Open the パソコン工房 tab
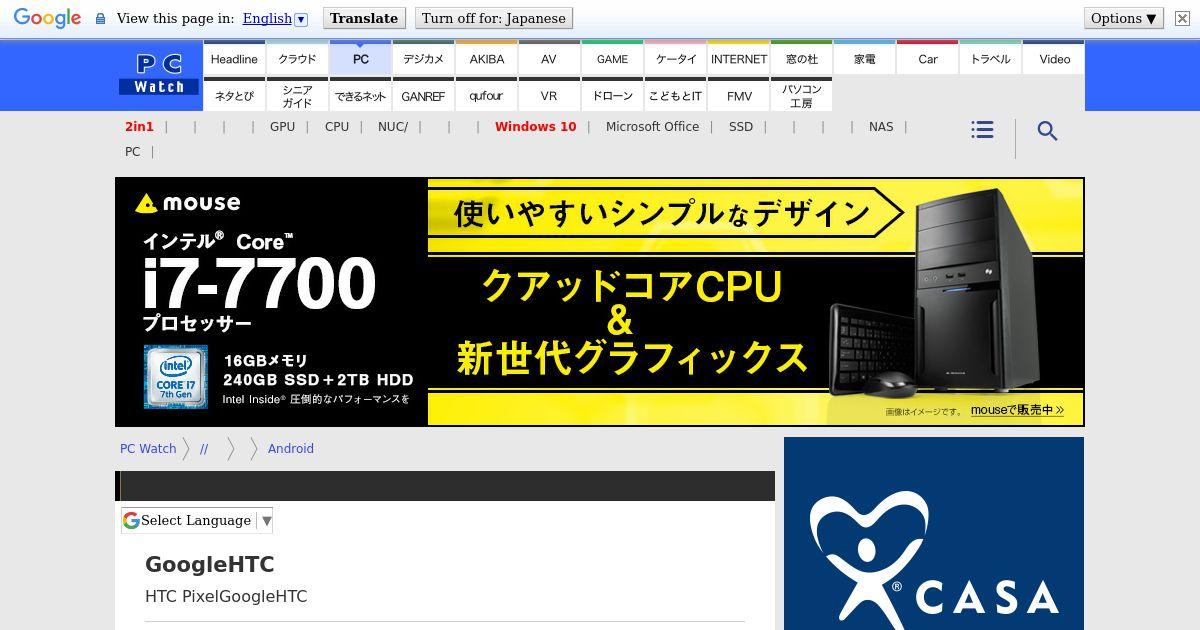This screenshot has height=630, width=1200. pos(801,95)
